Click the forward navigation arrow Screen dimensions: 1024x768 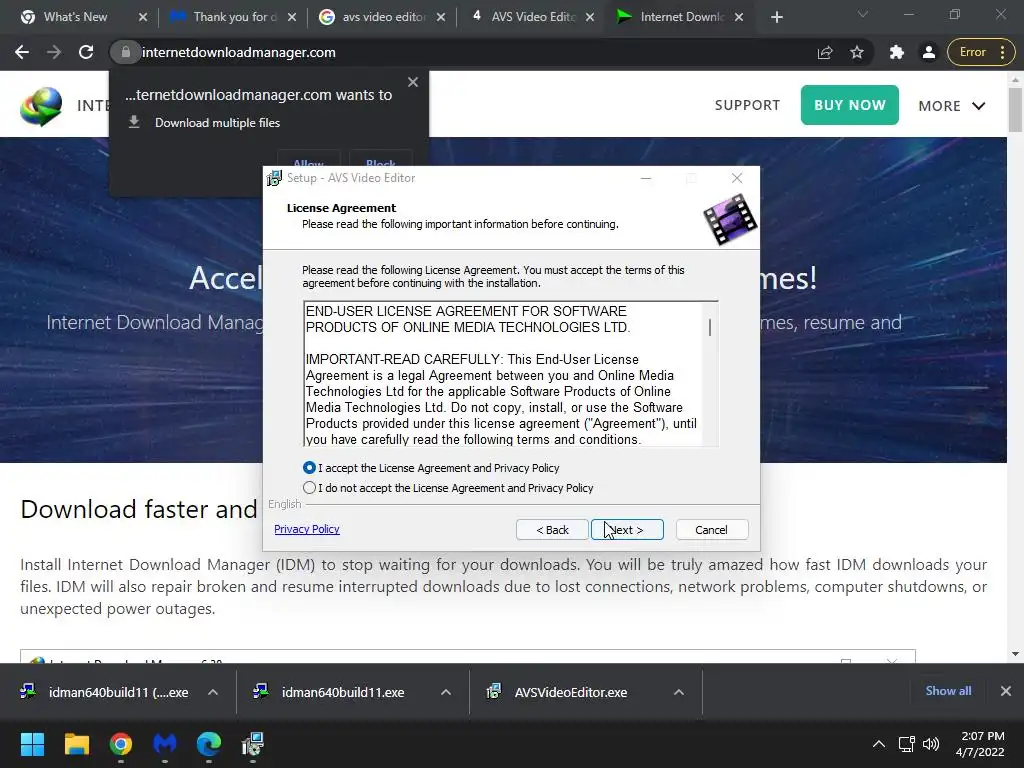pyautogui.click(x=54, y=52)
